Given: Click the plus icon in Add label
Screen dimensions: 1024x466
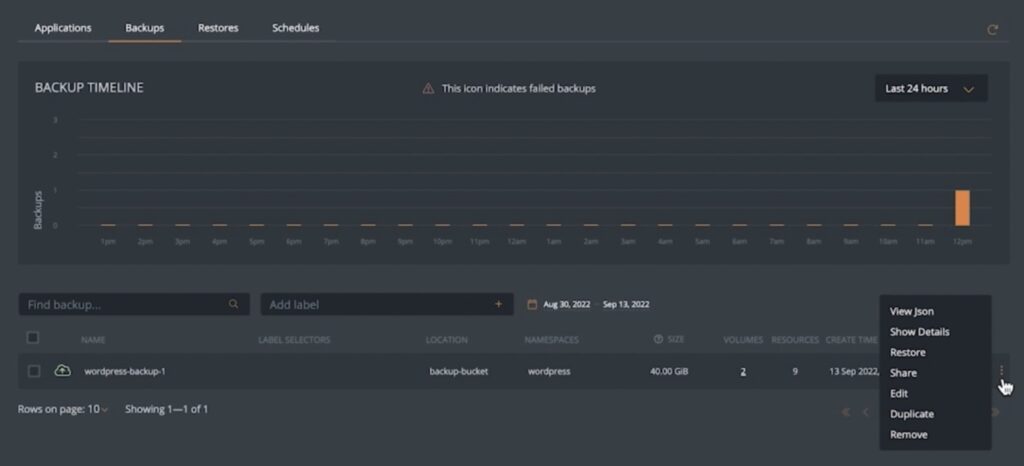Looking at the screenshot, I should tap(498, 304).
